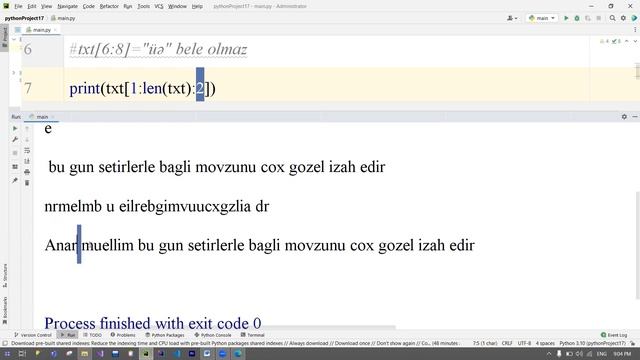
Task: Open Python Console tool window
Action: 213,335
